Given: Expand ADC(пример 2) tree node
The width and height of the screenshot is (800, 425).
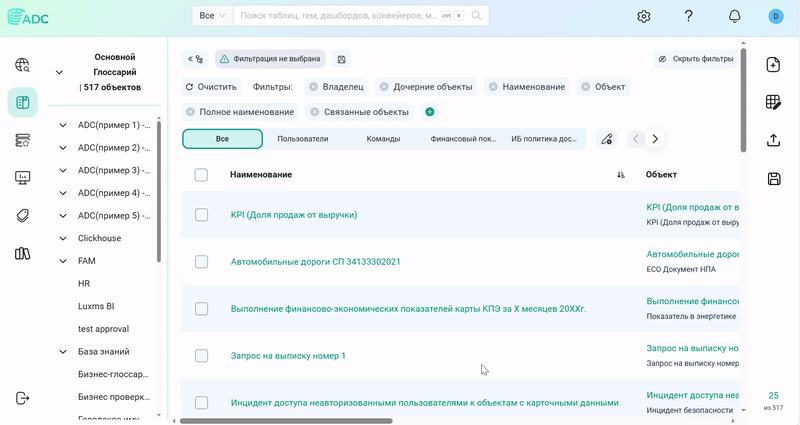Looking at the screenshot, I should point(63,148).
